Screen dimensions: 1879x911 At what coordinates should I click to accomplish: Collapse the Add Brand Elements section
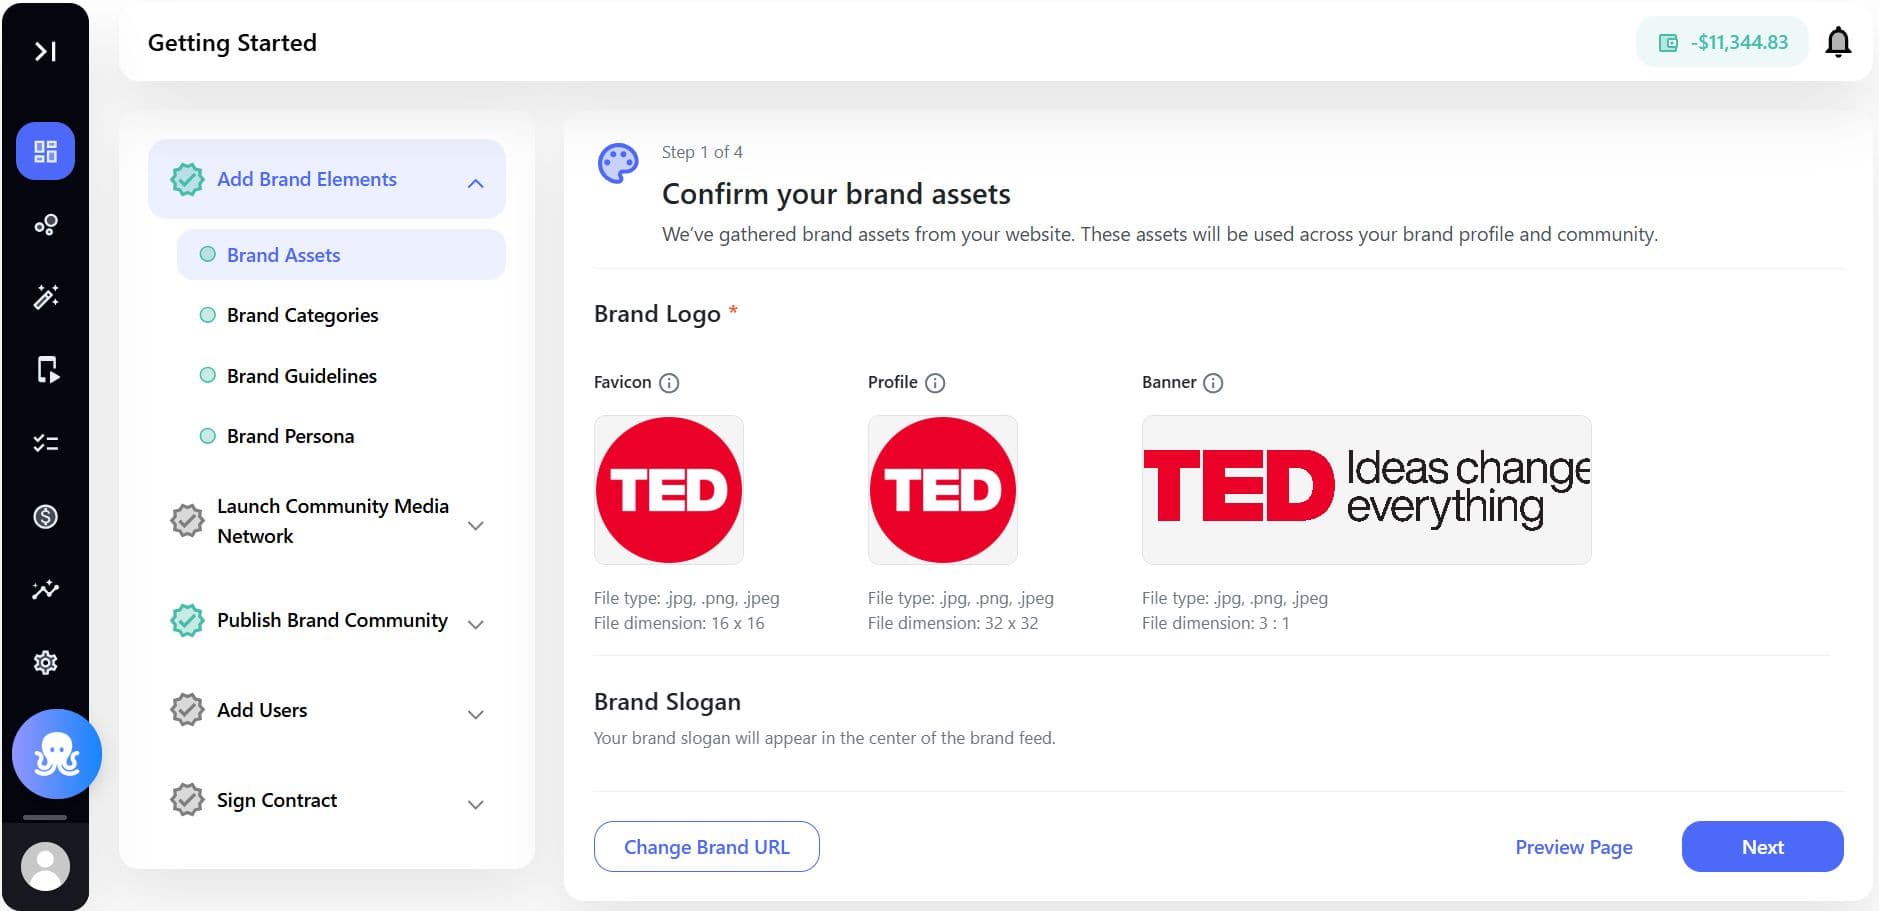(x=476, y=183)
